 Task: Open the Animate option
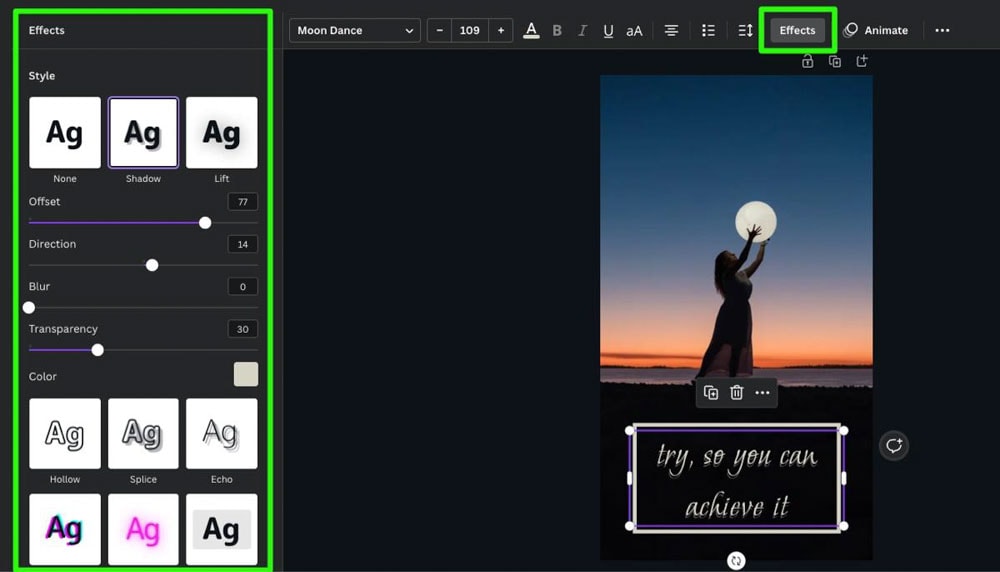coord(876,31)
